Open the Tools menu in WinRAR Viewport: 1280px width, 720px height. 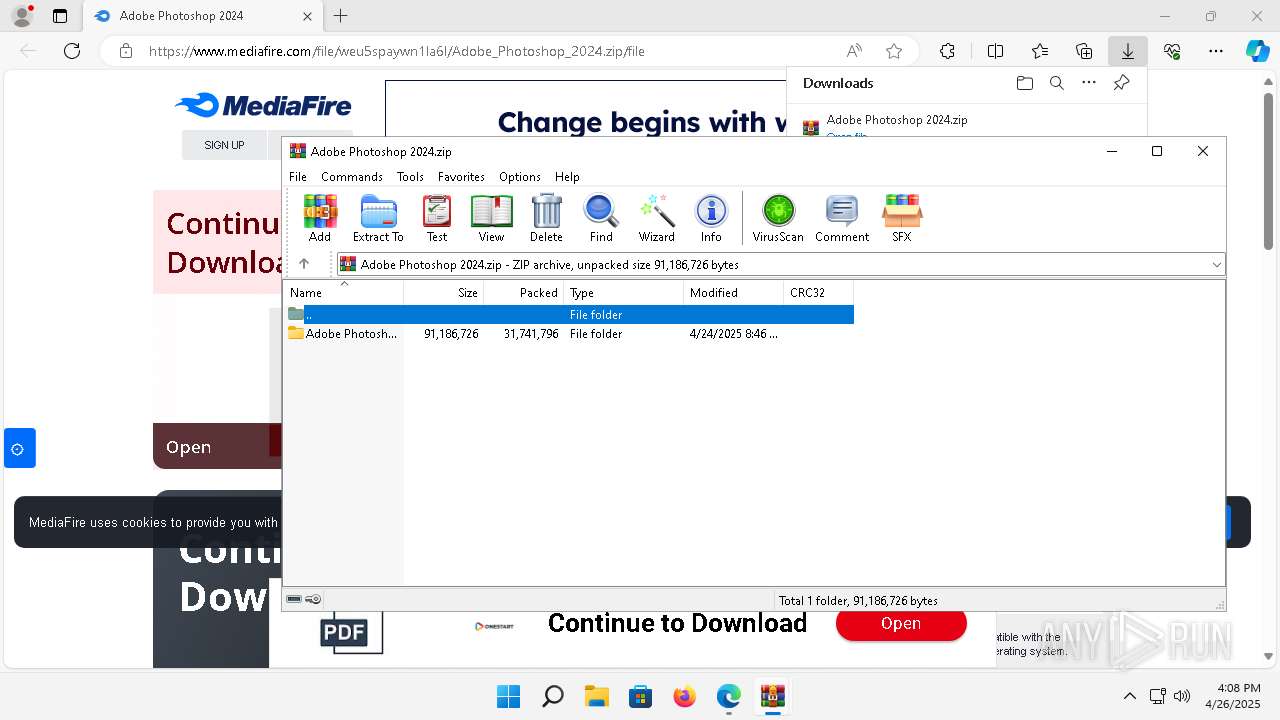tap(410, 176)
